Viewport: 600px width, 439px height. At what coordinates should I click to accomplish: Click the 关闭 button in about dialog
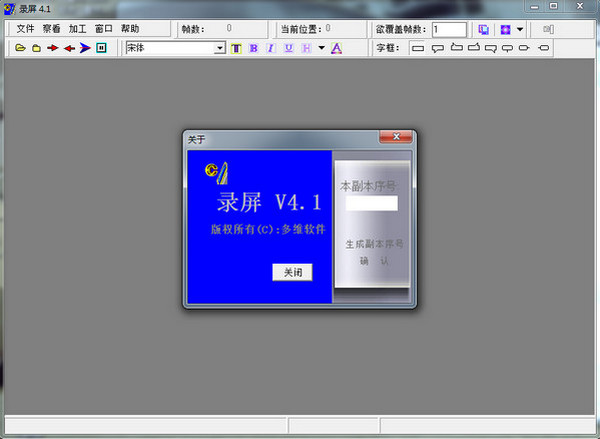click(x=292, y=272)
